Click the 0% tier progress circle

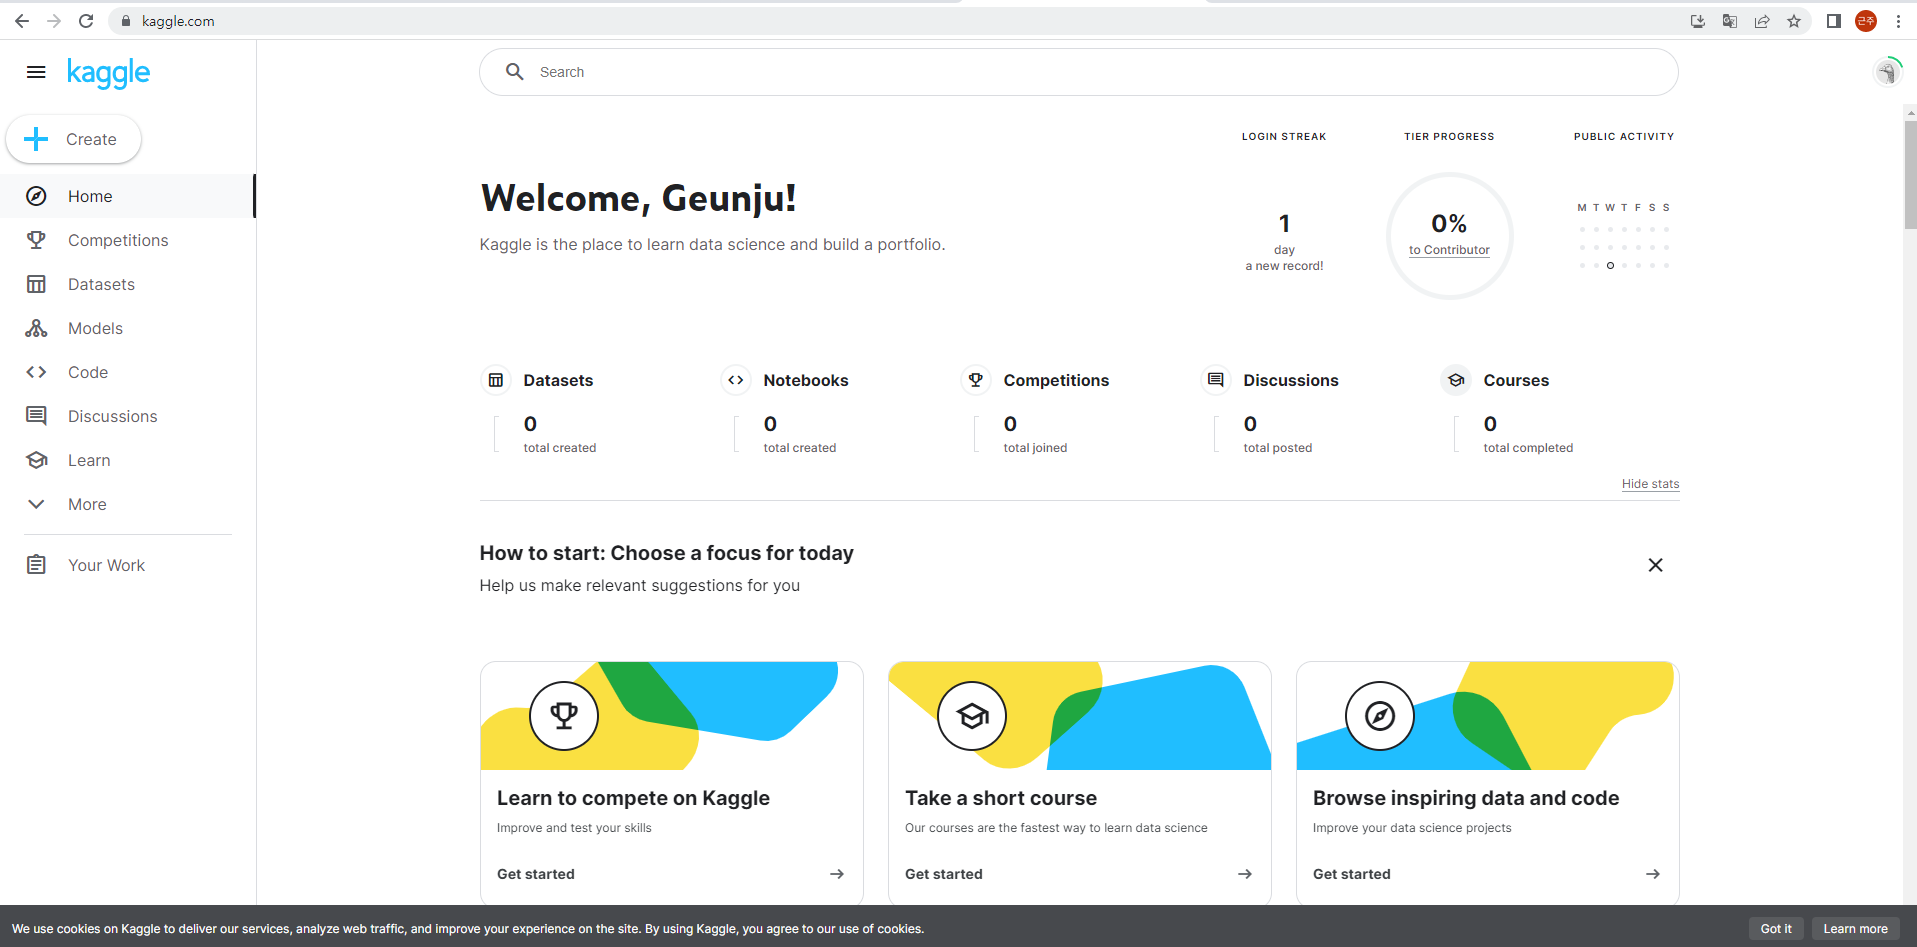click(1449, 236)
